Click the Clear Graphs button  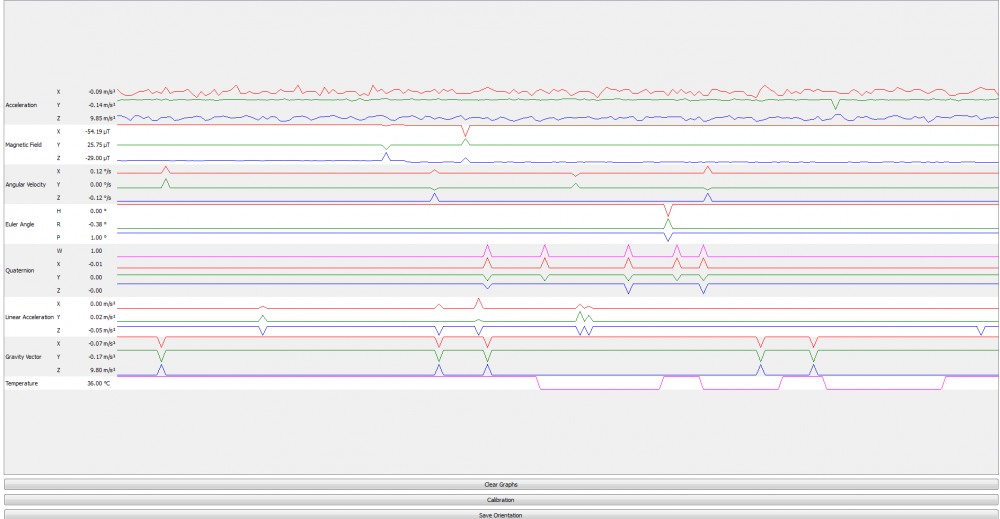pyautogui.click(x=500, y=484)
